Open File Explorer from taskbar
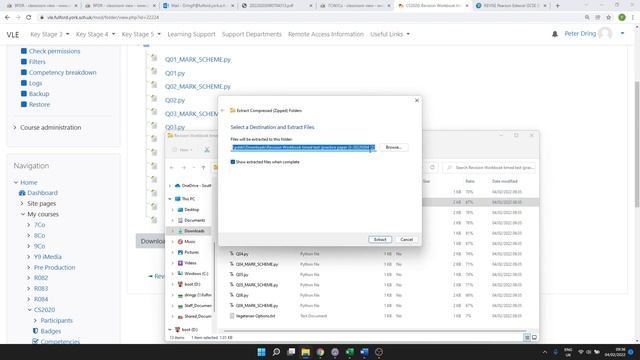The image size is (640, 360). click(x=305, y=352)
